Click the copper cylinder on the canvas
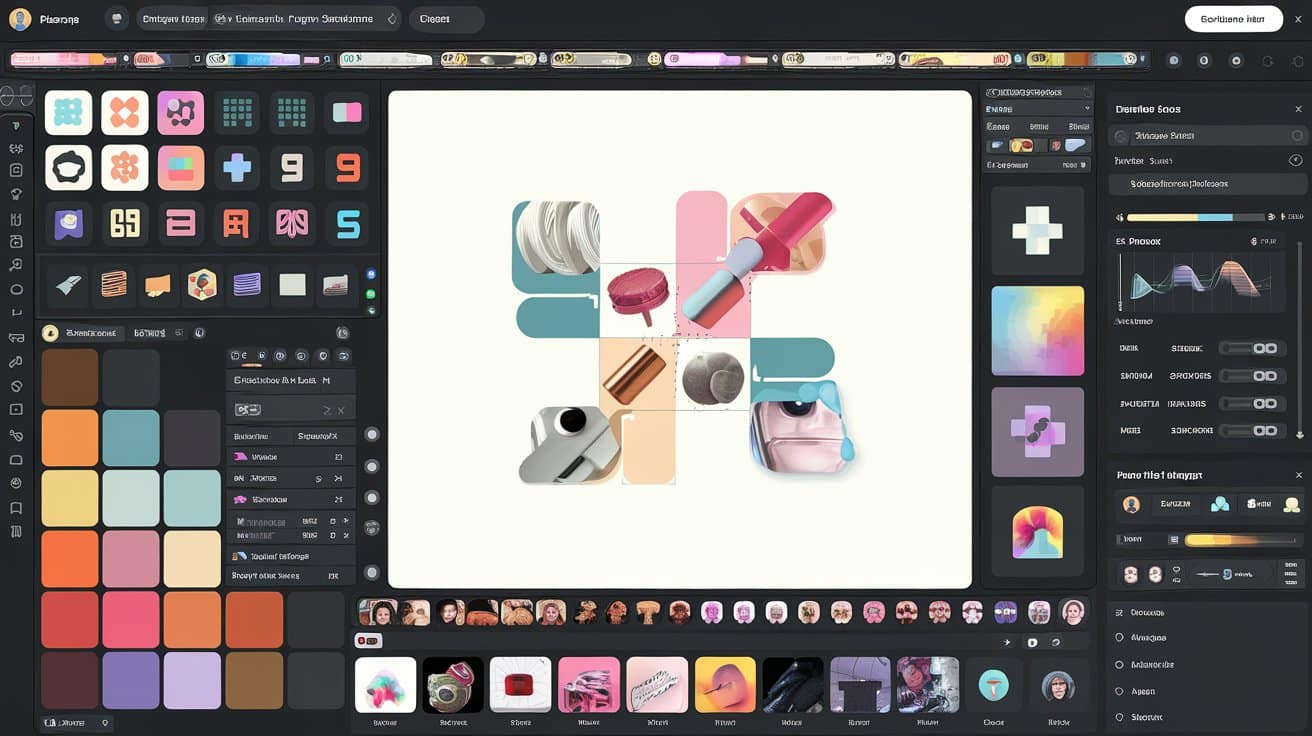Viewport: 1312px width, 736px height. click(x=635, y=375)
